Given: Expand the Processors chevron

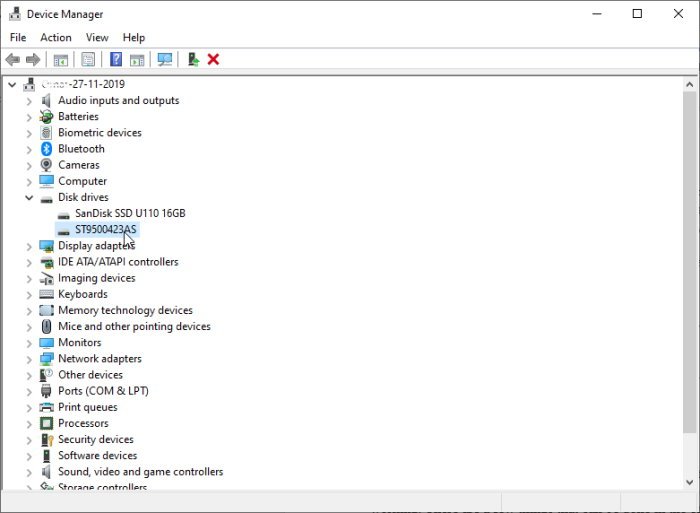Looking at the screenshot, I should coord(29,424).
